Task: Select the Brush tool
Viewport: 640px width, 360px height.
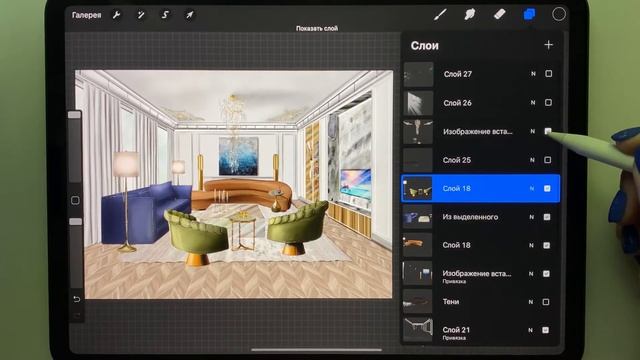Action: pos(440,15)
